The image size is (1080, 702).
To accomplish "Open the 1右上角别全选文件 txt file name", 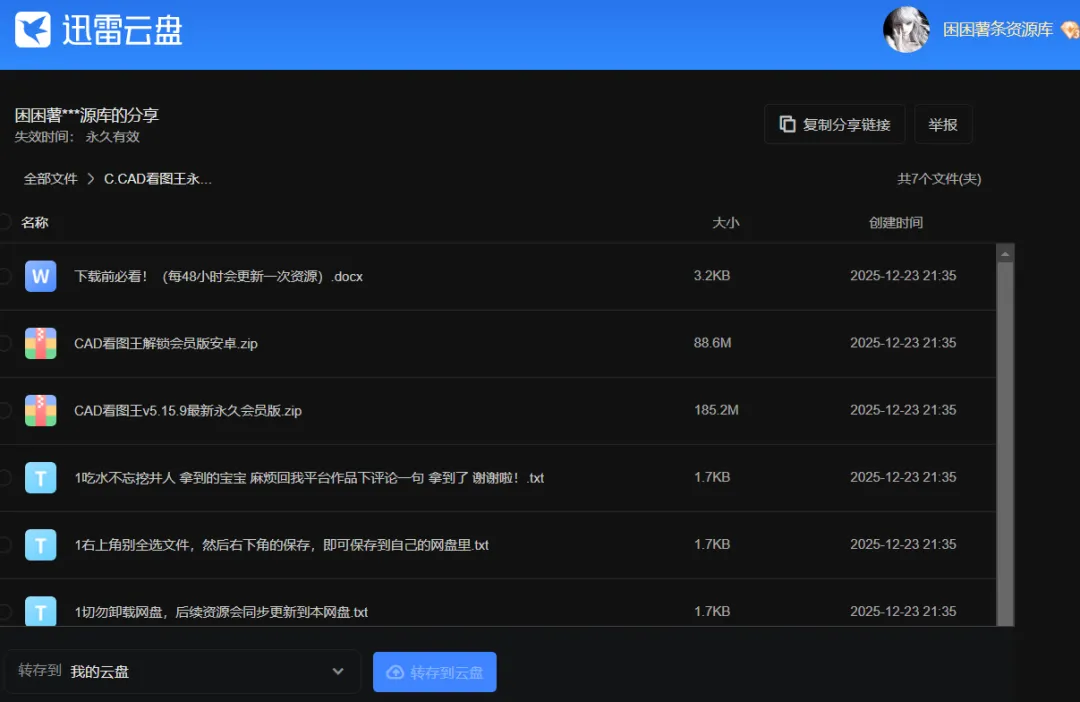I will click(282, 545).
